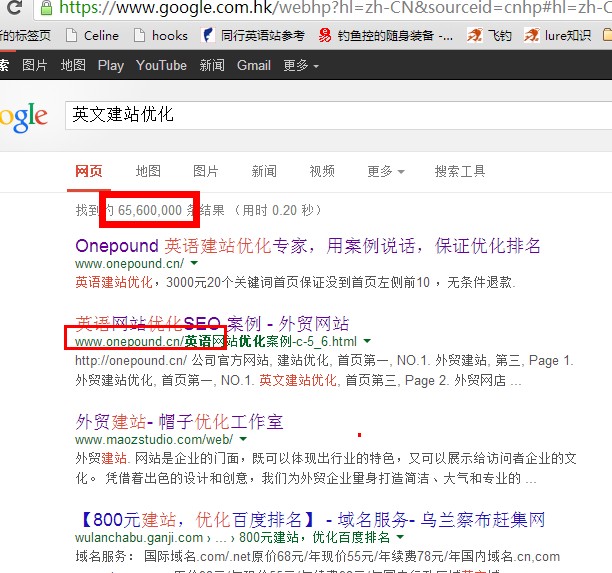Switch to the 地图 search tab
The image size is (612, 573).
coord(148,171)
